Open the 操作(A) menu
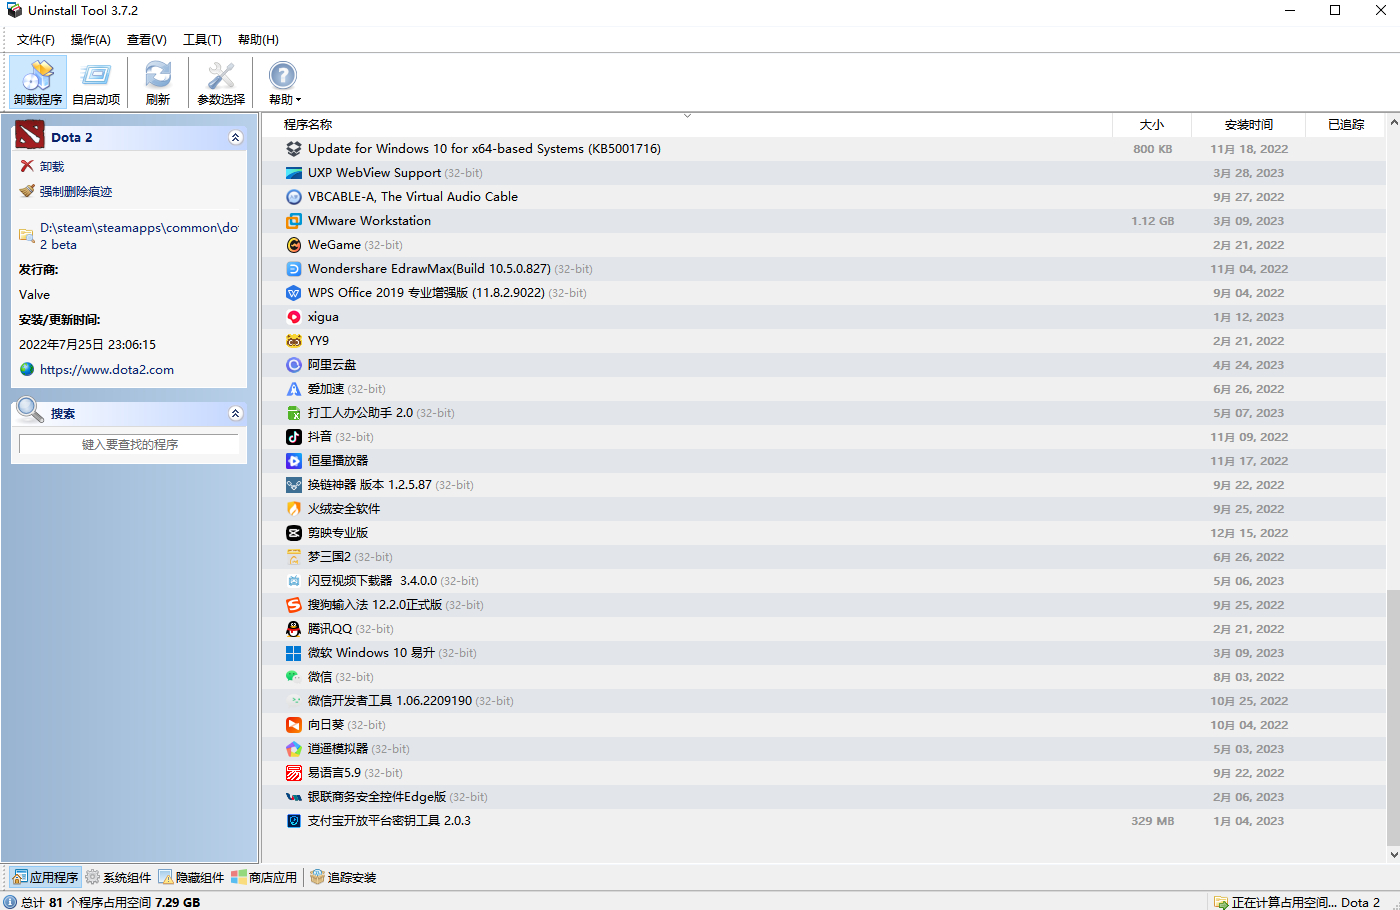Viewport: 1400px width, 910px height. point(91,40)
